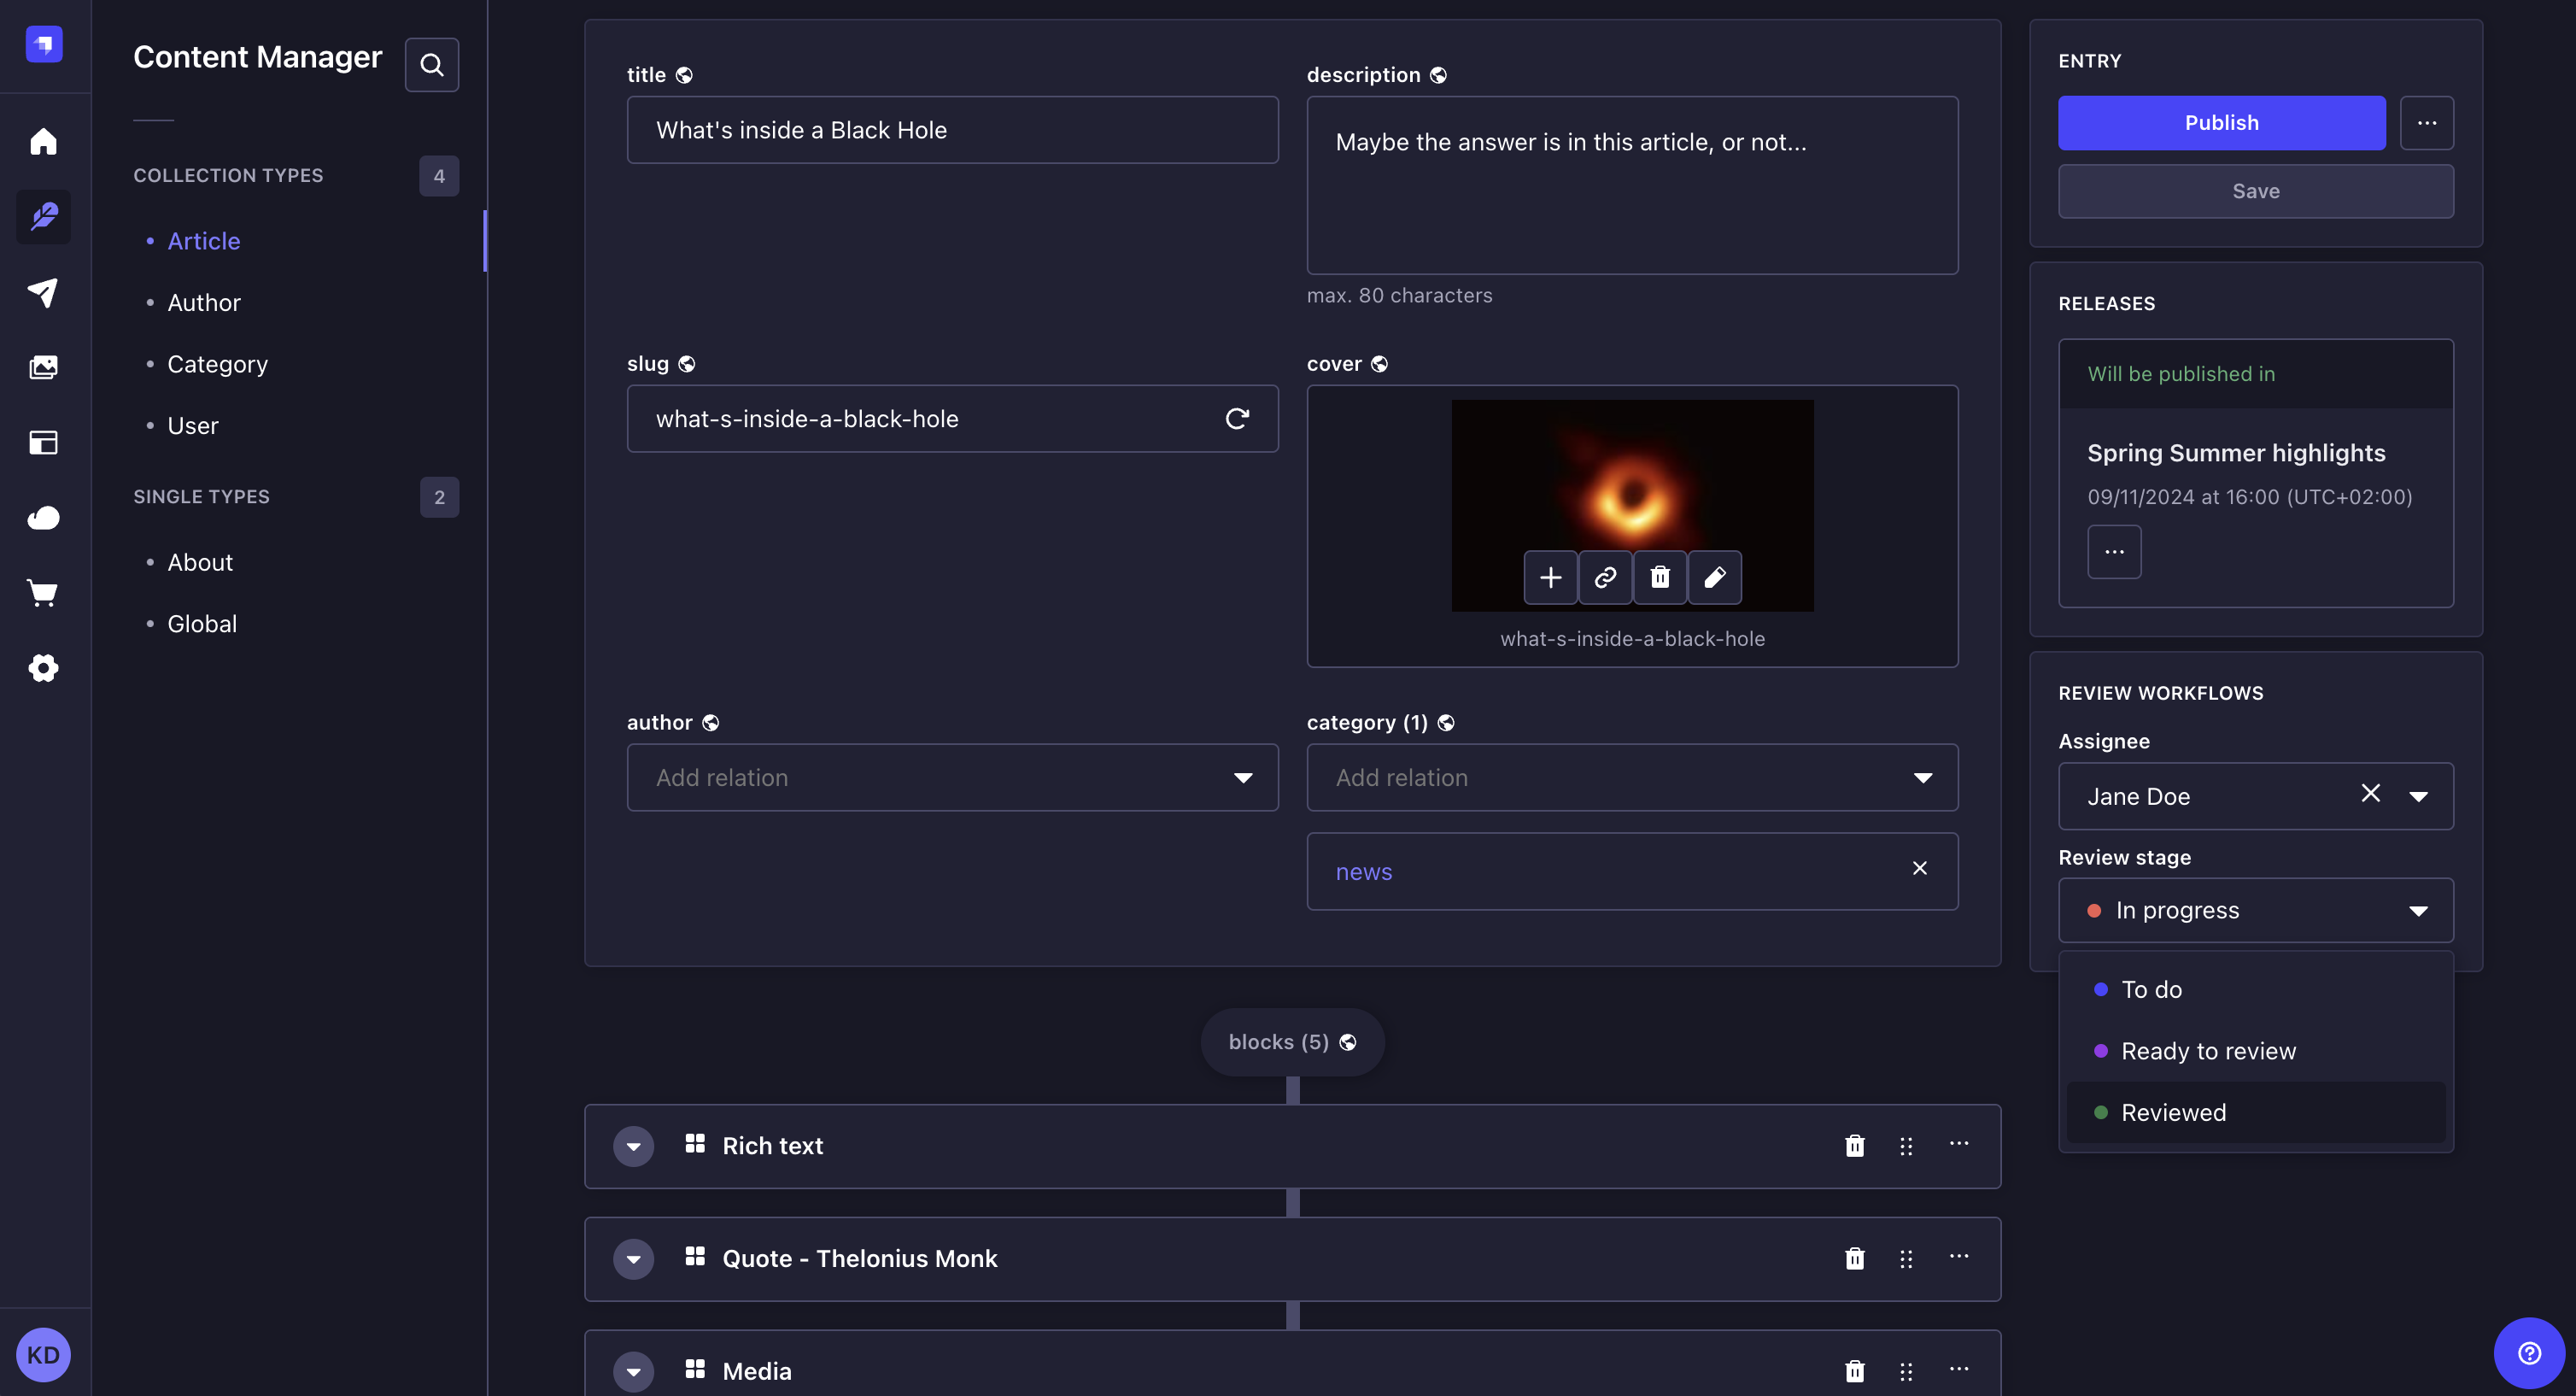Screen dimensions: 2576x1396
Task: Collapse the Rich text block chevron
Action: click(x=633, y=1145)
